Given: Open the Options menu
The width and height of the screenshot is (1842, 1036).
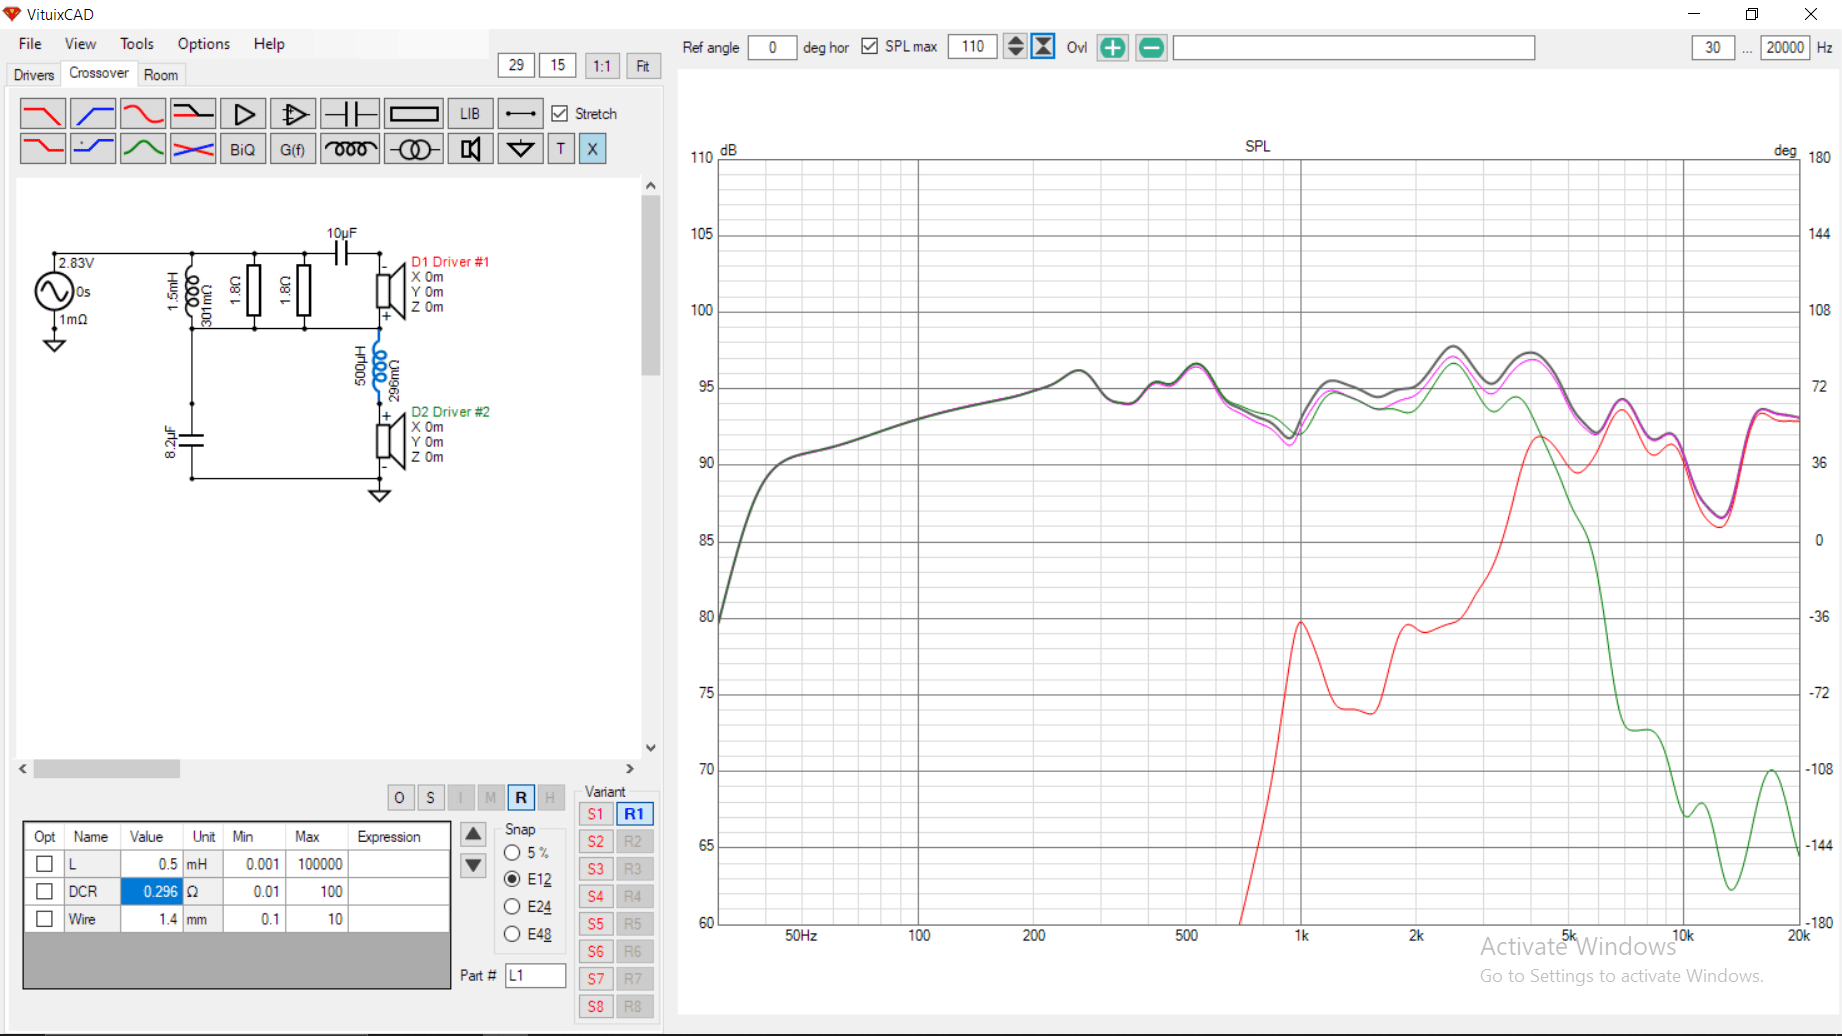Looking at the screenshot, I should click(x=204, y=44).
